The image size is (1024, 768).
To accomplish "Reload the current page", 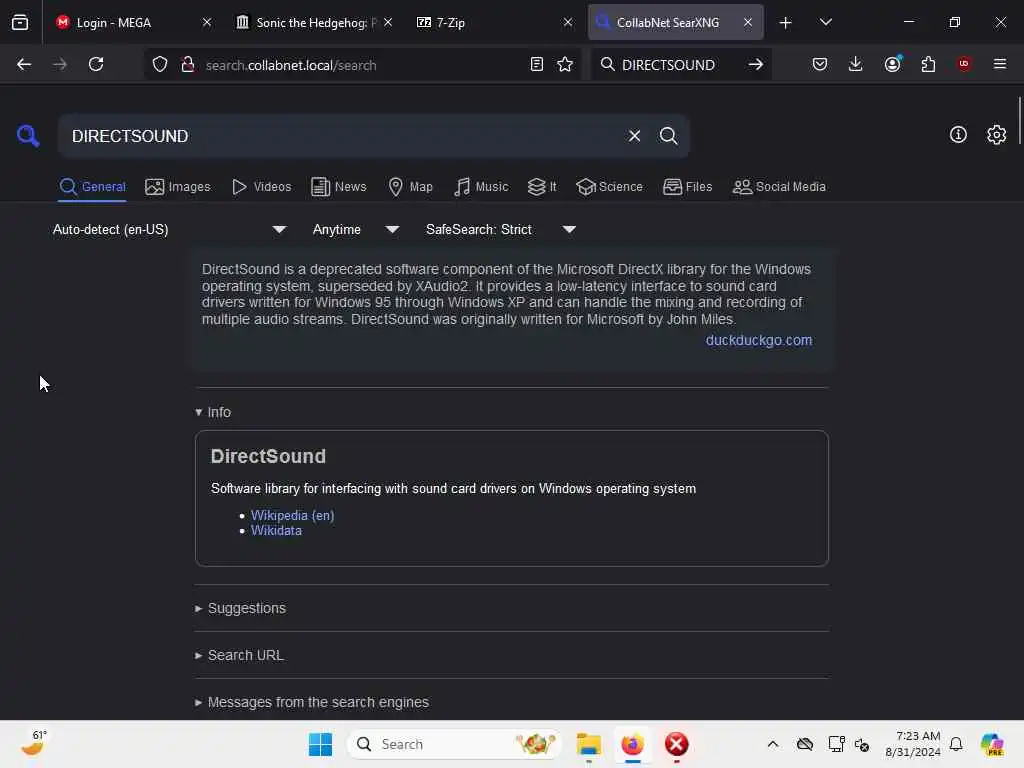I will pyautogui.click(x=96, y=64).
